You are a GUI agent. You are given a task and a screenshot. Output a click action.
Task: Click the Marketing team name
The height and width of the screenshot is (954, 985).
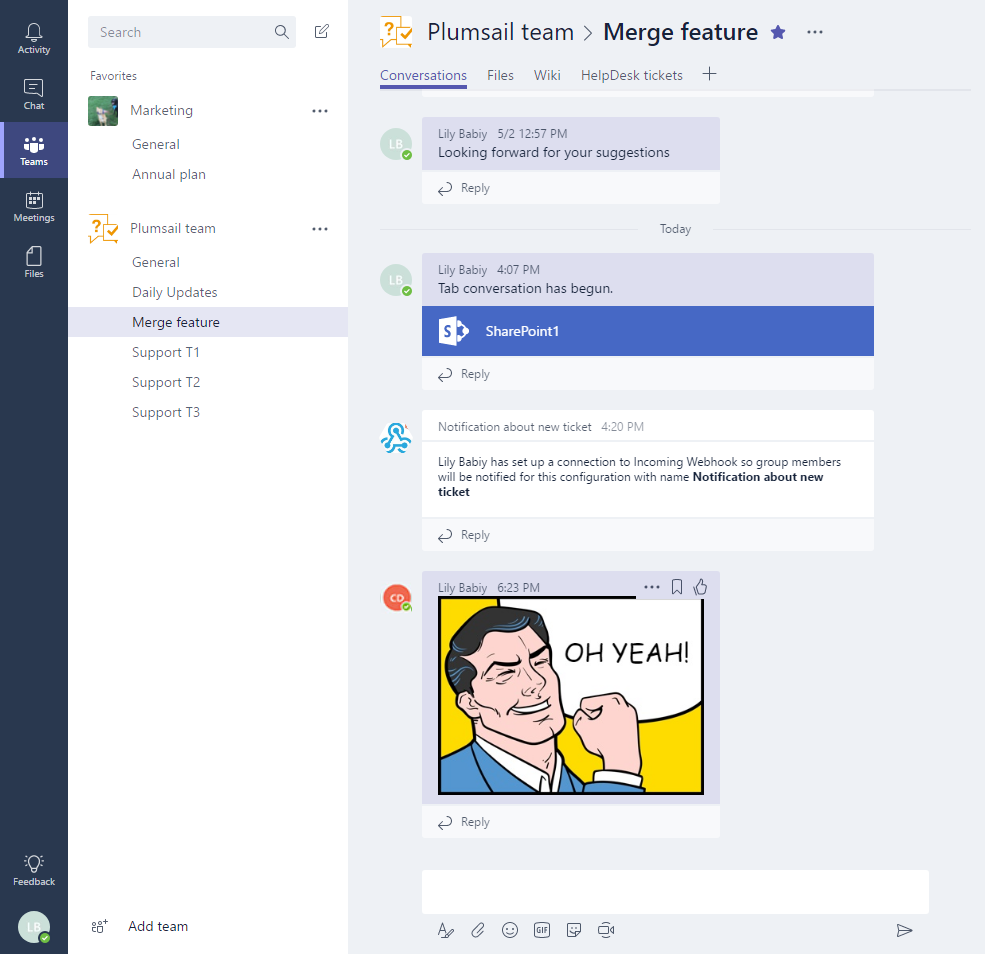coord(161,111)
